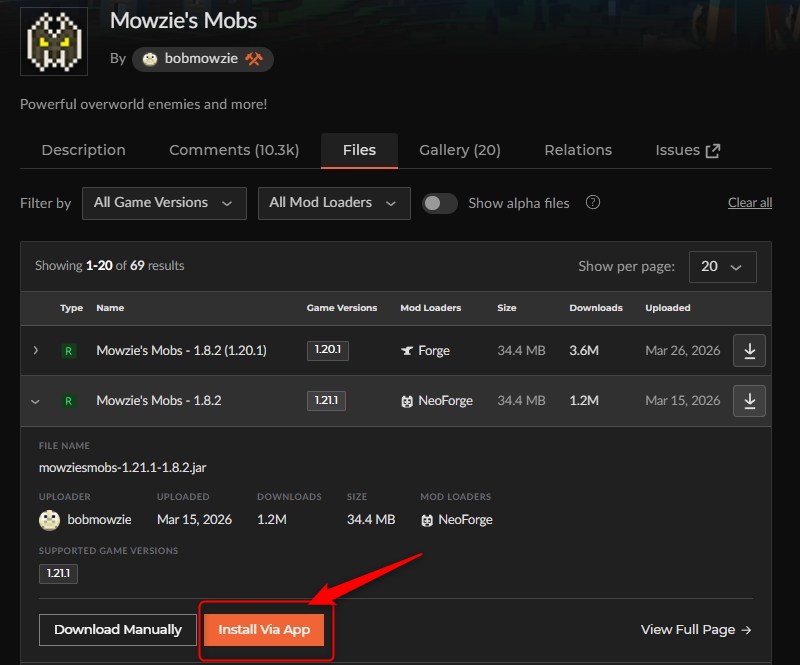800x665 pixels.
Task: Open the Gallery (20) tab
Action: coord(460,150)
